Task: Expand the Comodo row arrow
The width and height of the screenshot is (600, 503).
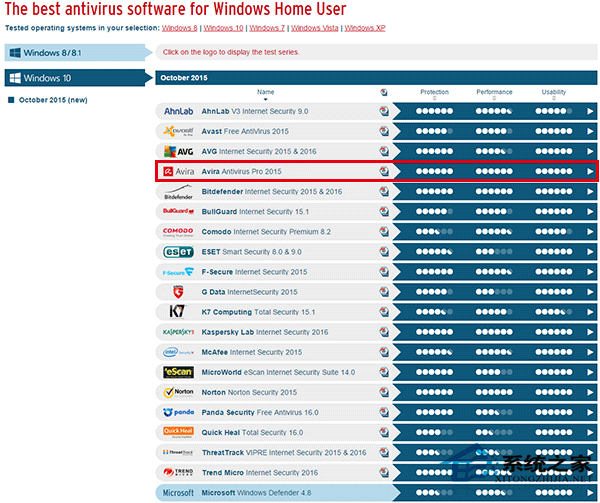Action: (590, 232)
